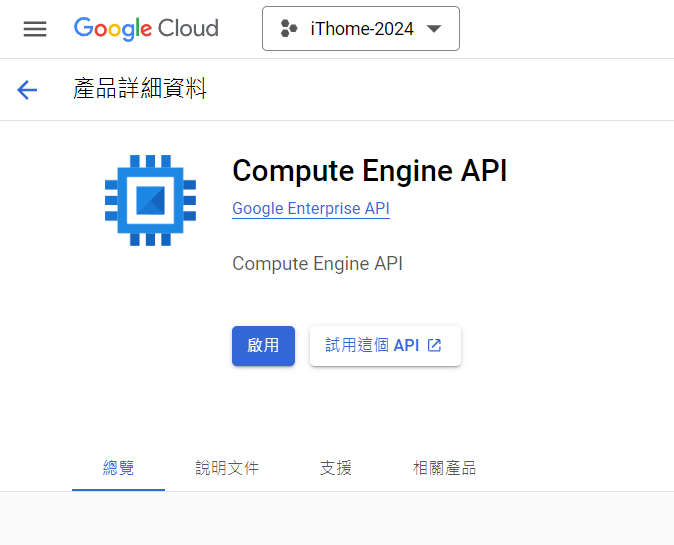Open the Google Enterprise API link

[311, 208]
